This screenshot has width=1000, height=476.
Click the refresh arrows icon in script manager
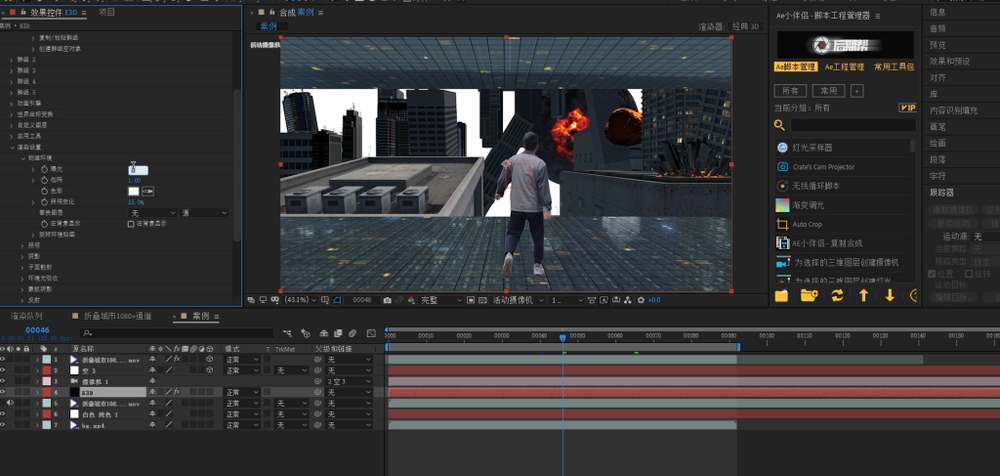click(836, 296)
